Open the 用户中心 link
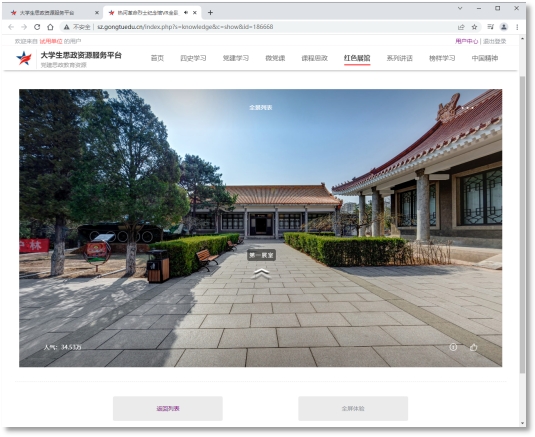The image size is (535, 437). point(466,41)
